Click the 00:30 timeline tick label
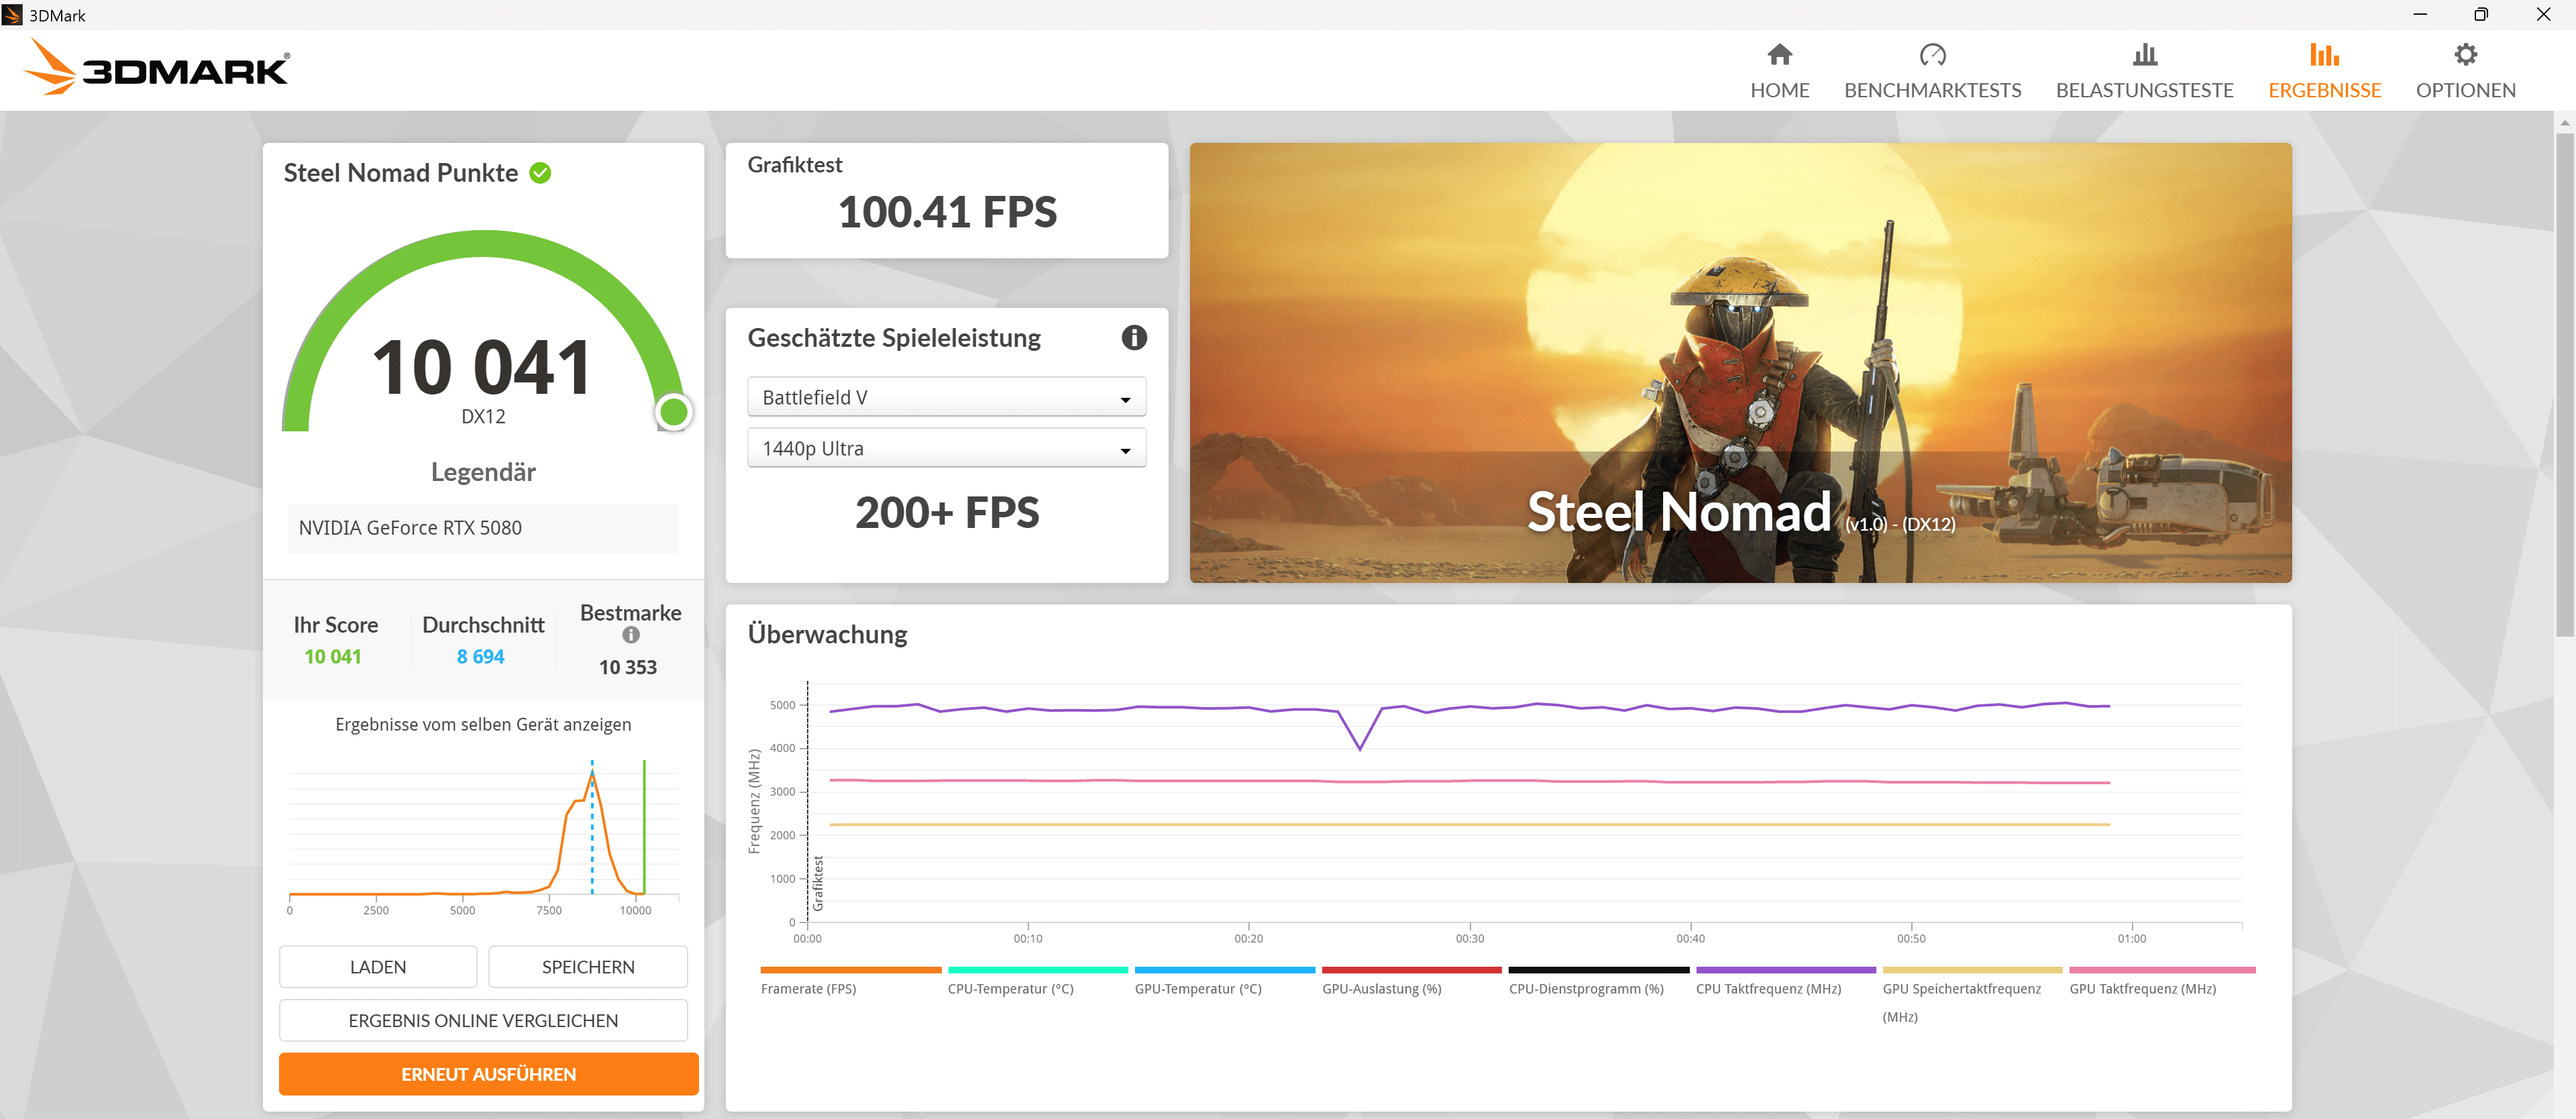 (x=1469, y=939)
